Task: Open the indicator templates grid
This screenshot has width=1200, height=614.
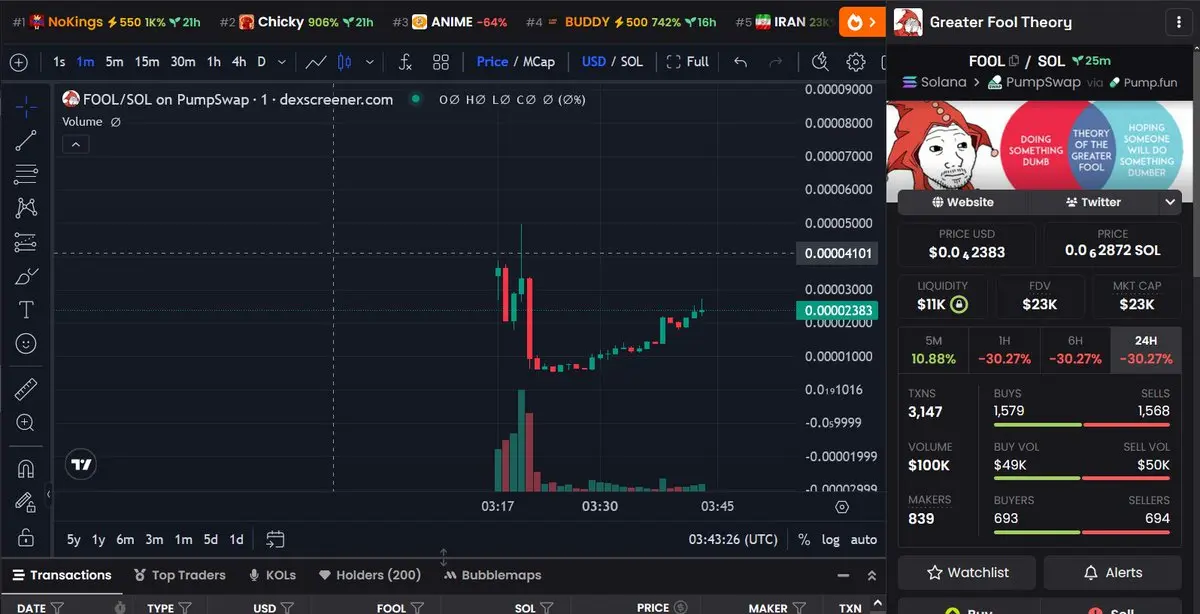Action: [441, 62]
